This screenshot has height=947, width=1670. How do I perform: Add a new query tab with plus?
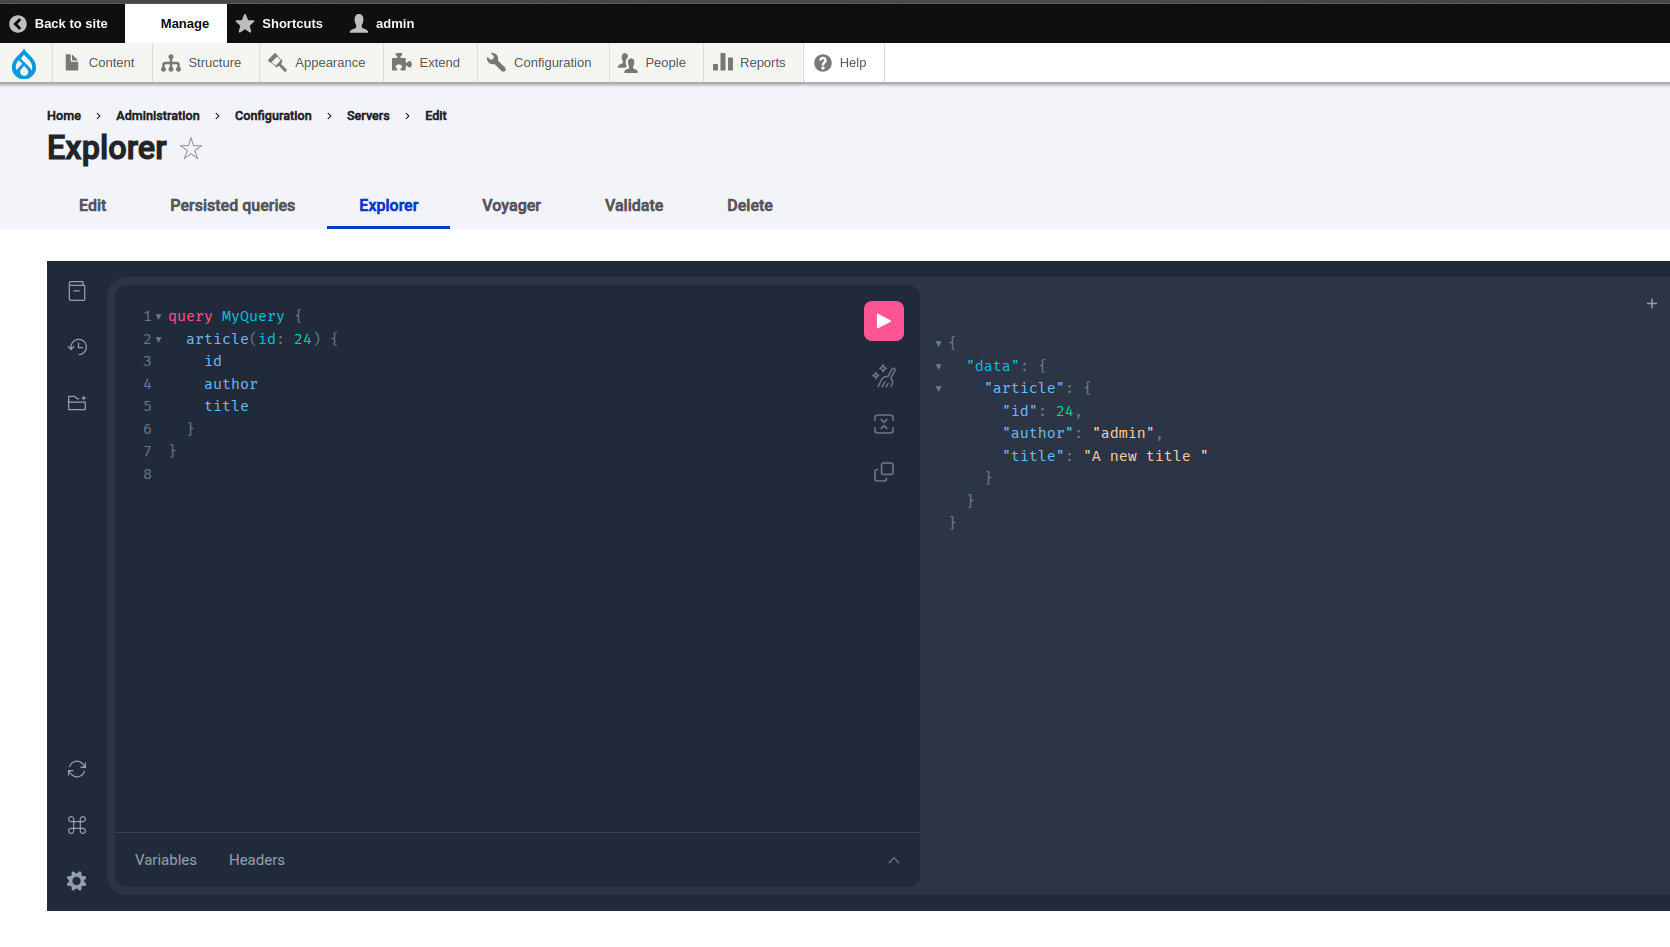tap(1652, 303)
